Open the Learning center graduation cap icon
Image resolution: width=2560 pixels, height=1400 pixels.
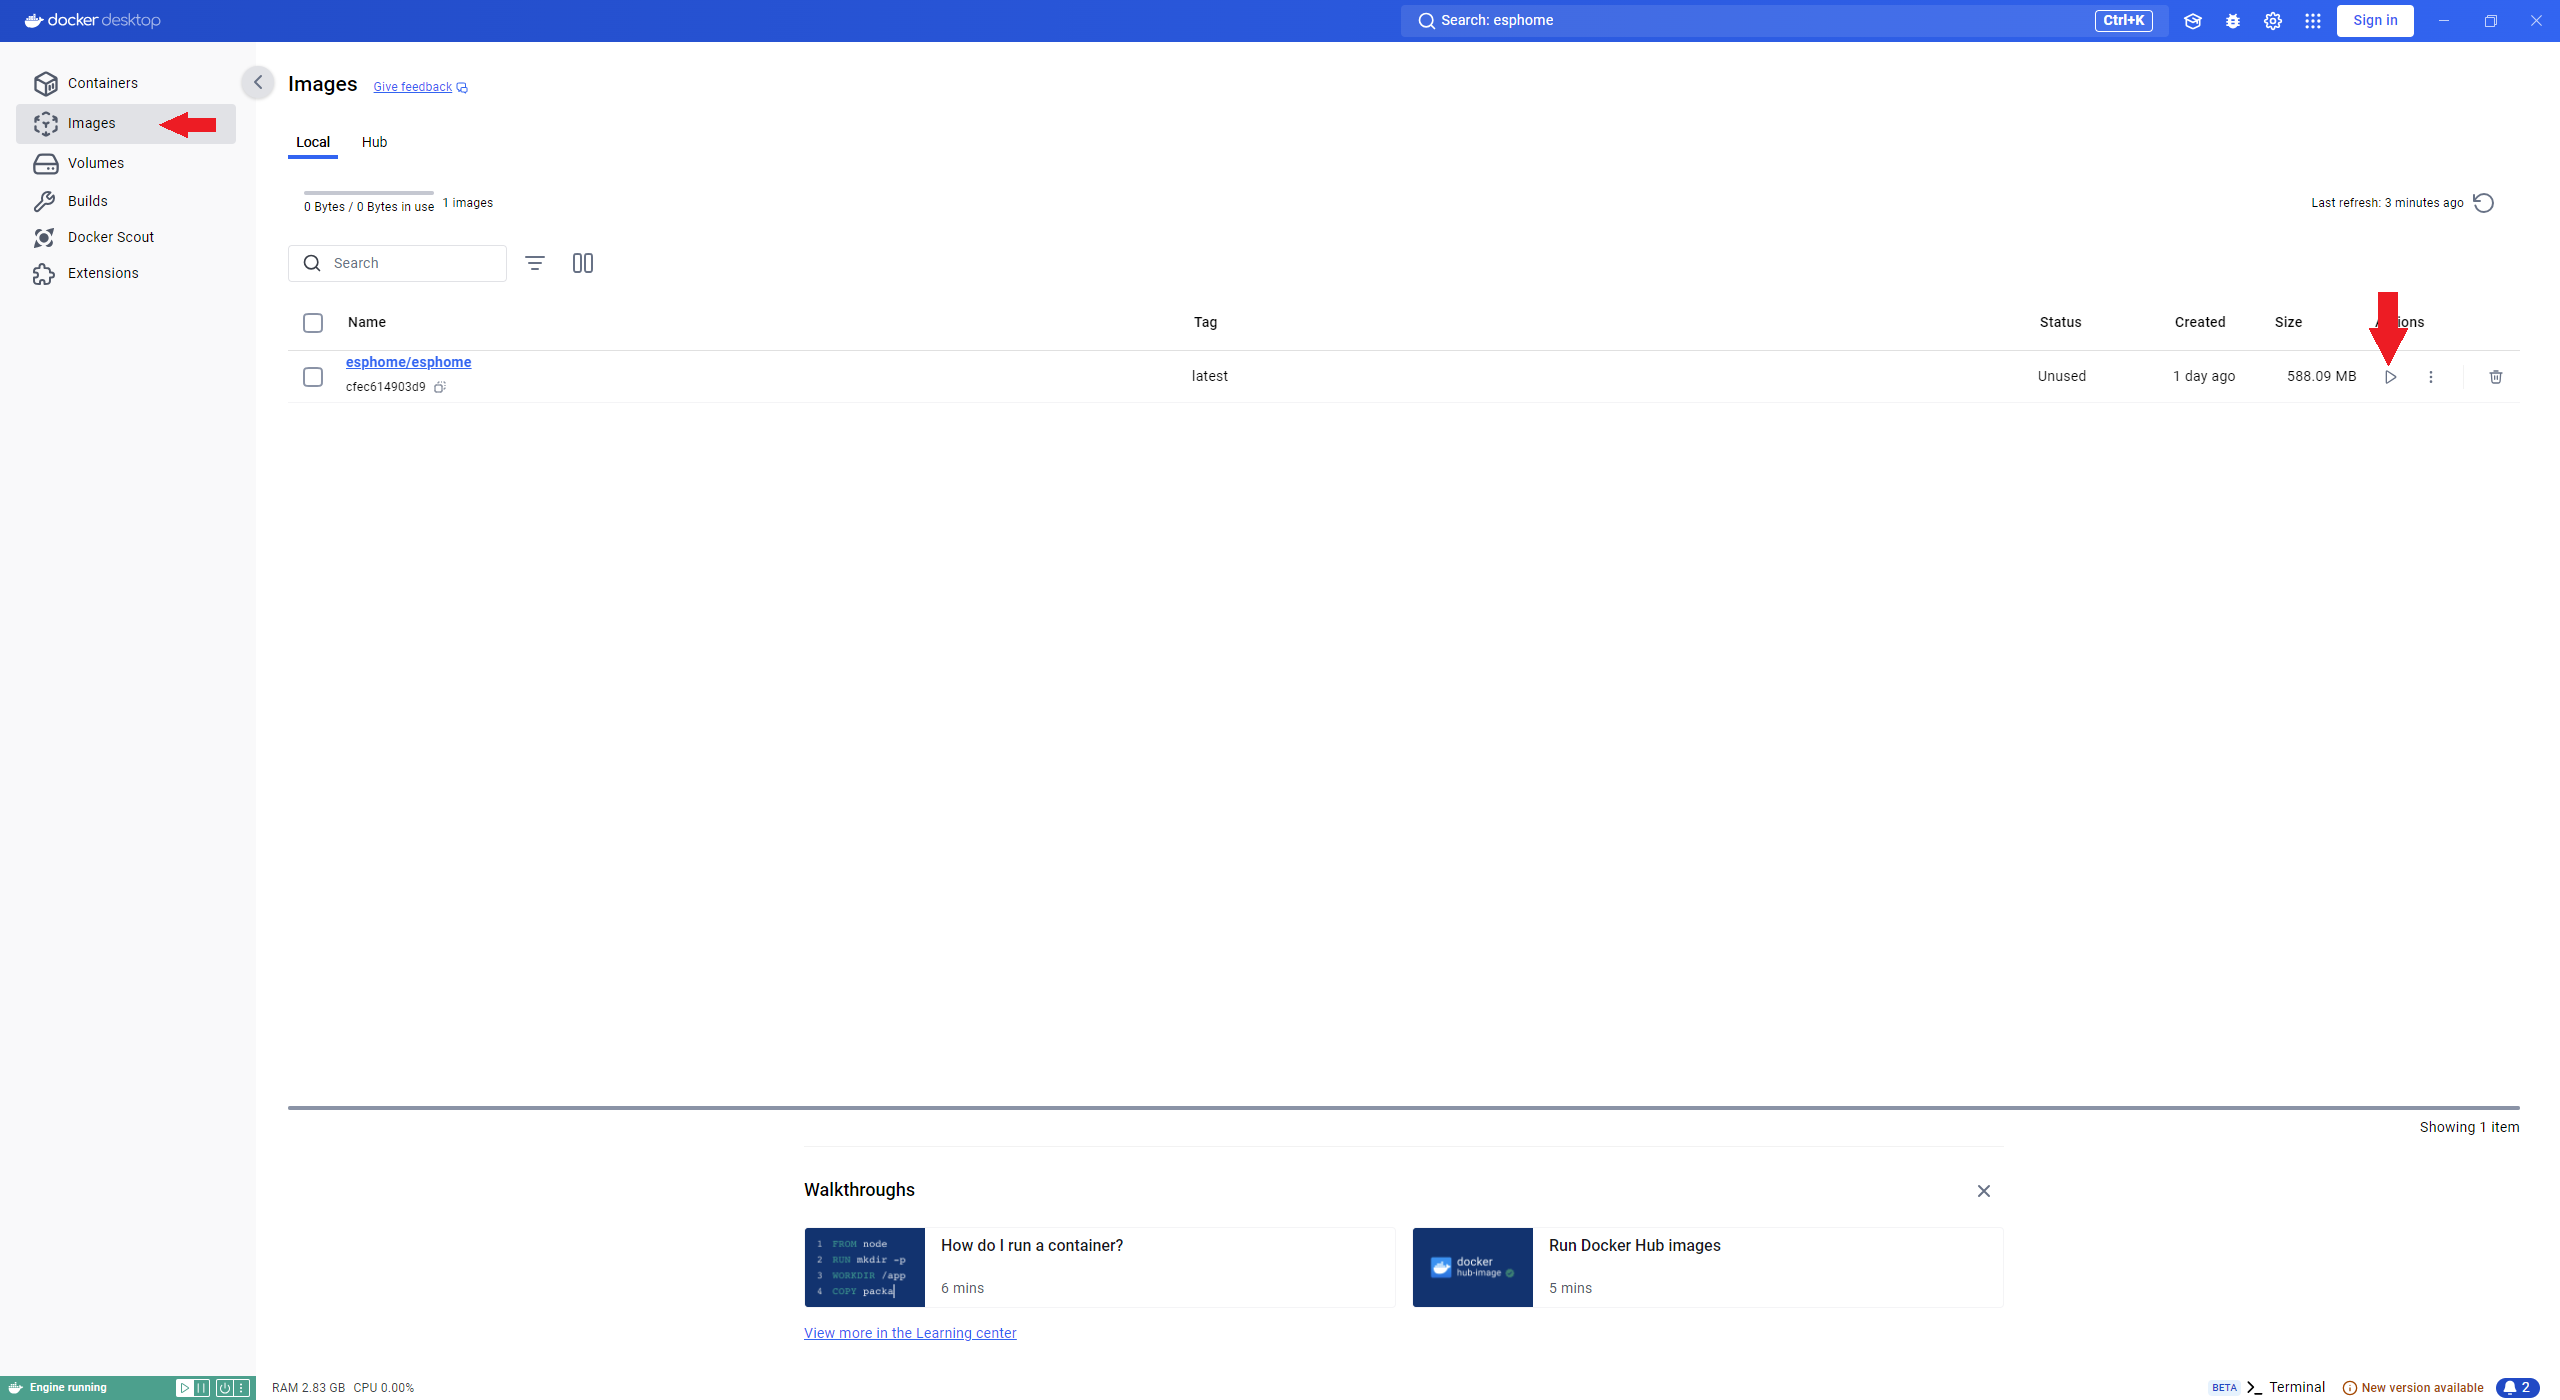click(2193, 21)
